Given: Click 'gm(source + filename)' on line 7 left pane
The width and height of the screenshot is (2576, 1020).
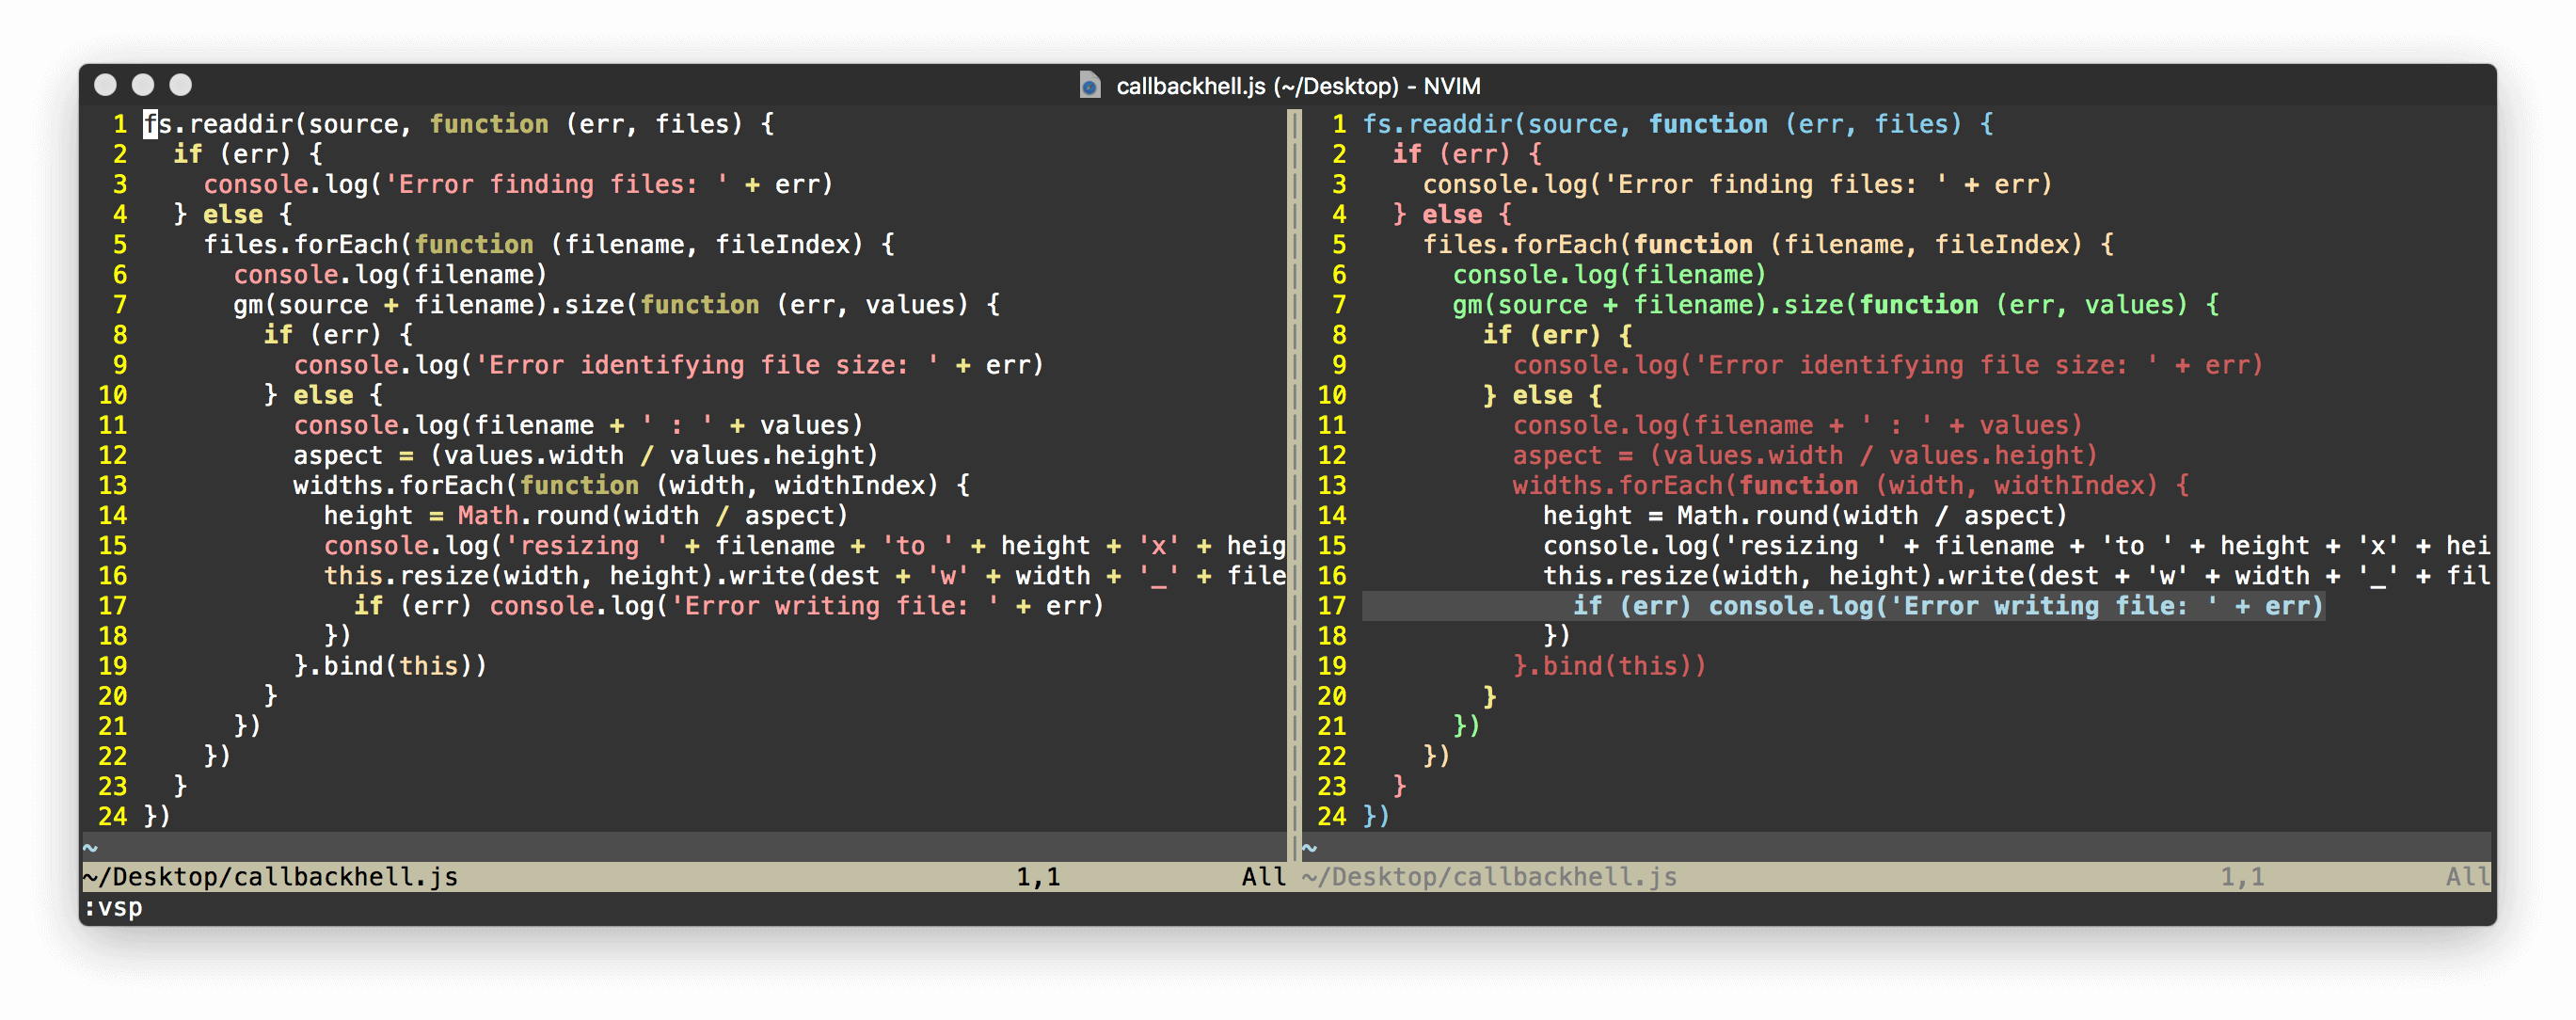Looking at the screenshot, I should coord(391,305).
